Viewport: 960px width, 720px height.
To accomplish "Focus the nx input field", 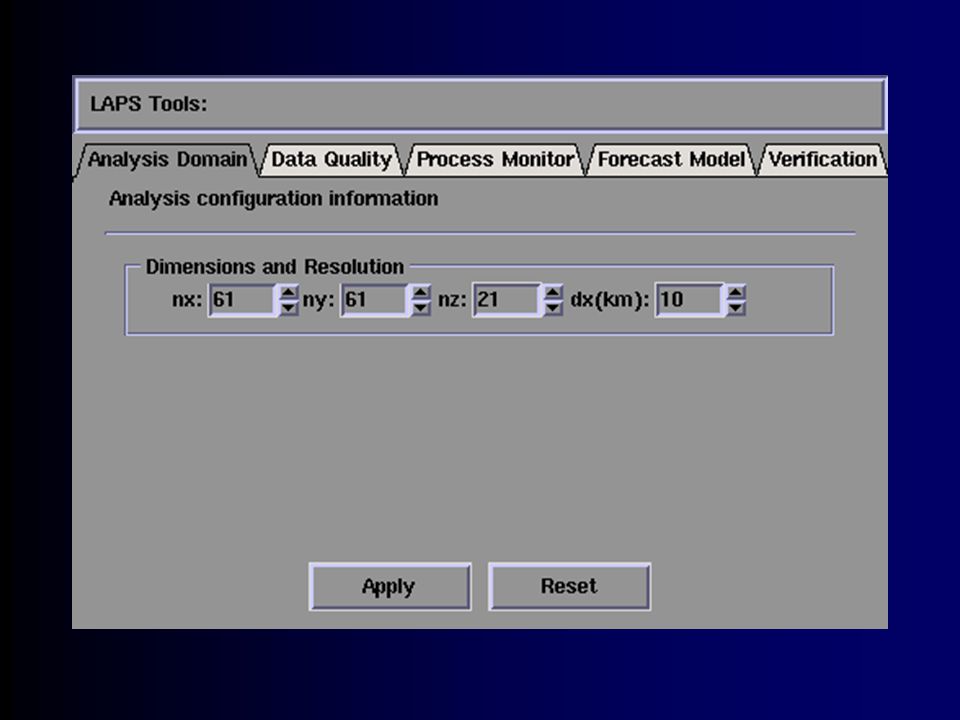I will click(243, 300).
